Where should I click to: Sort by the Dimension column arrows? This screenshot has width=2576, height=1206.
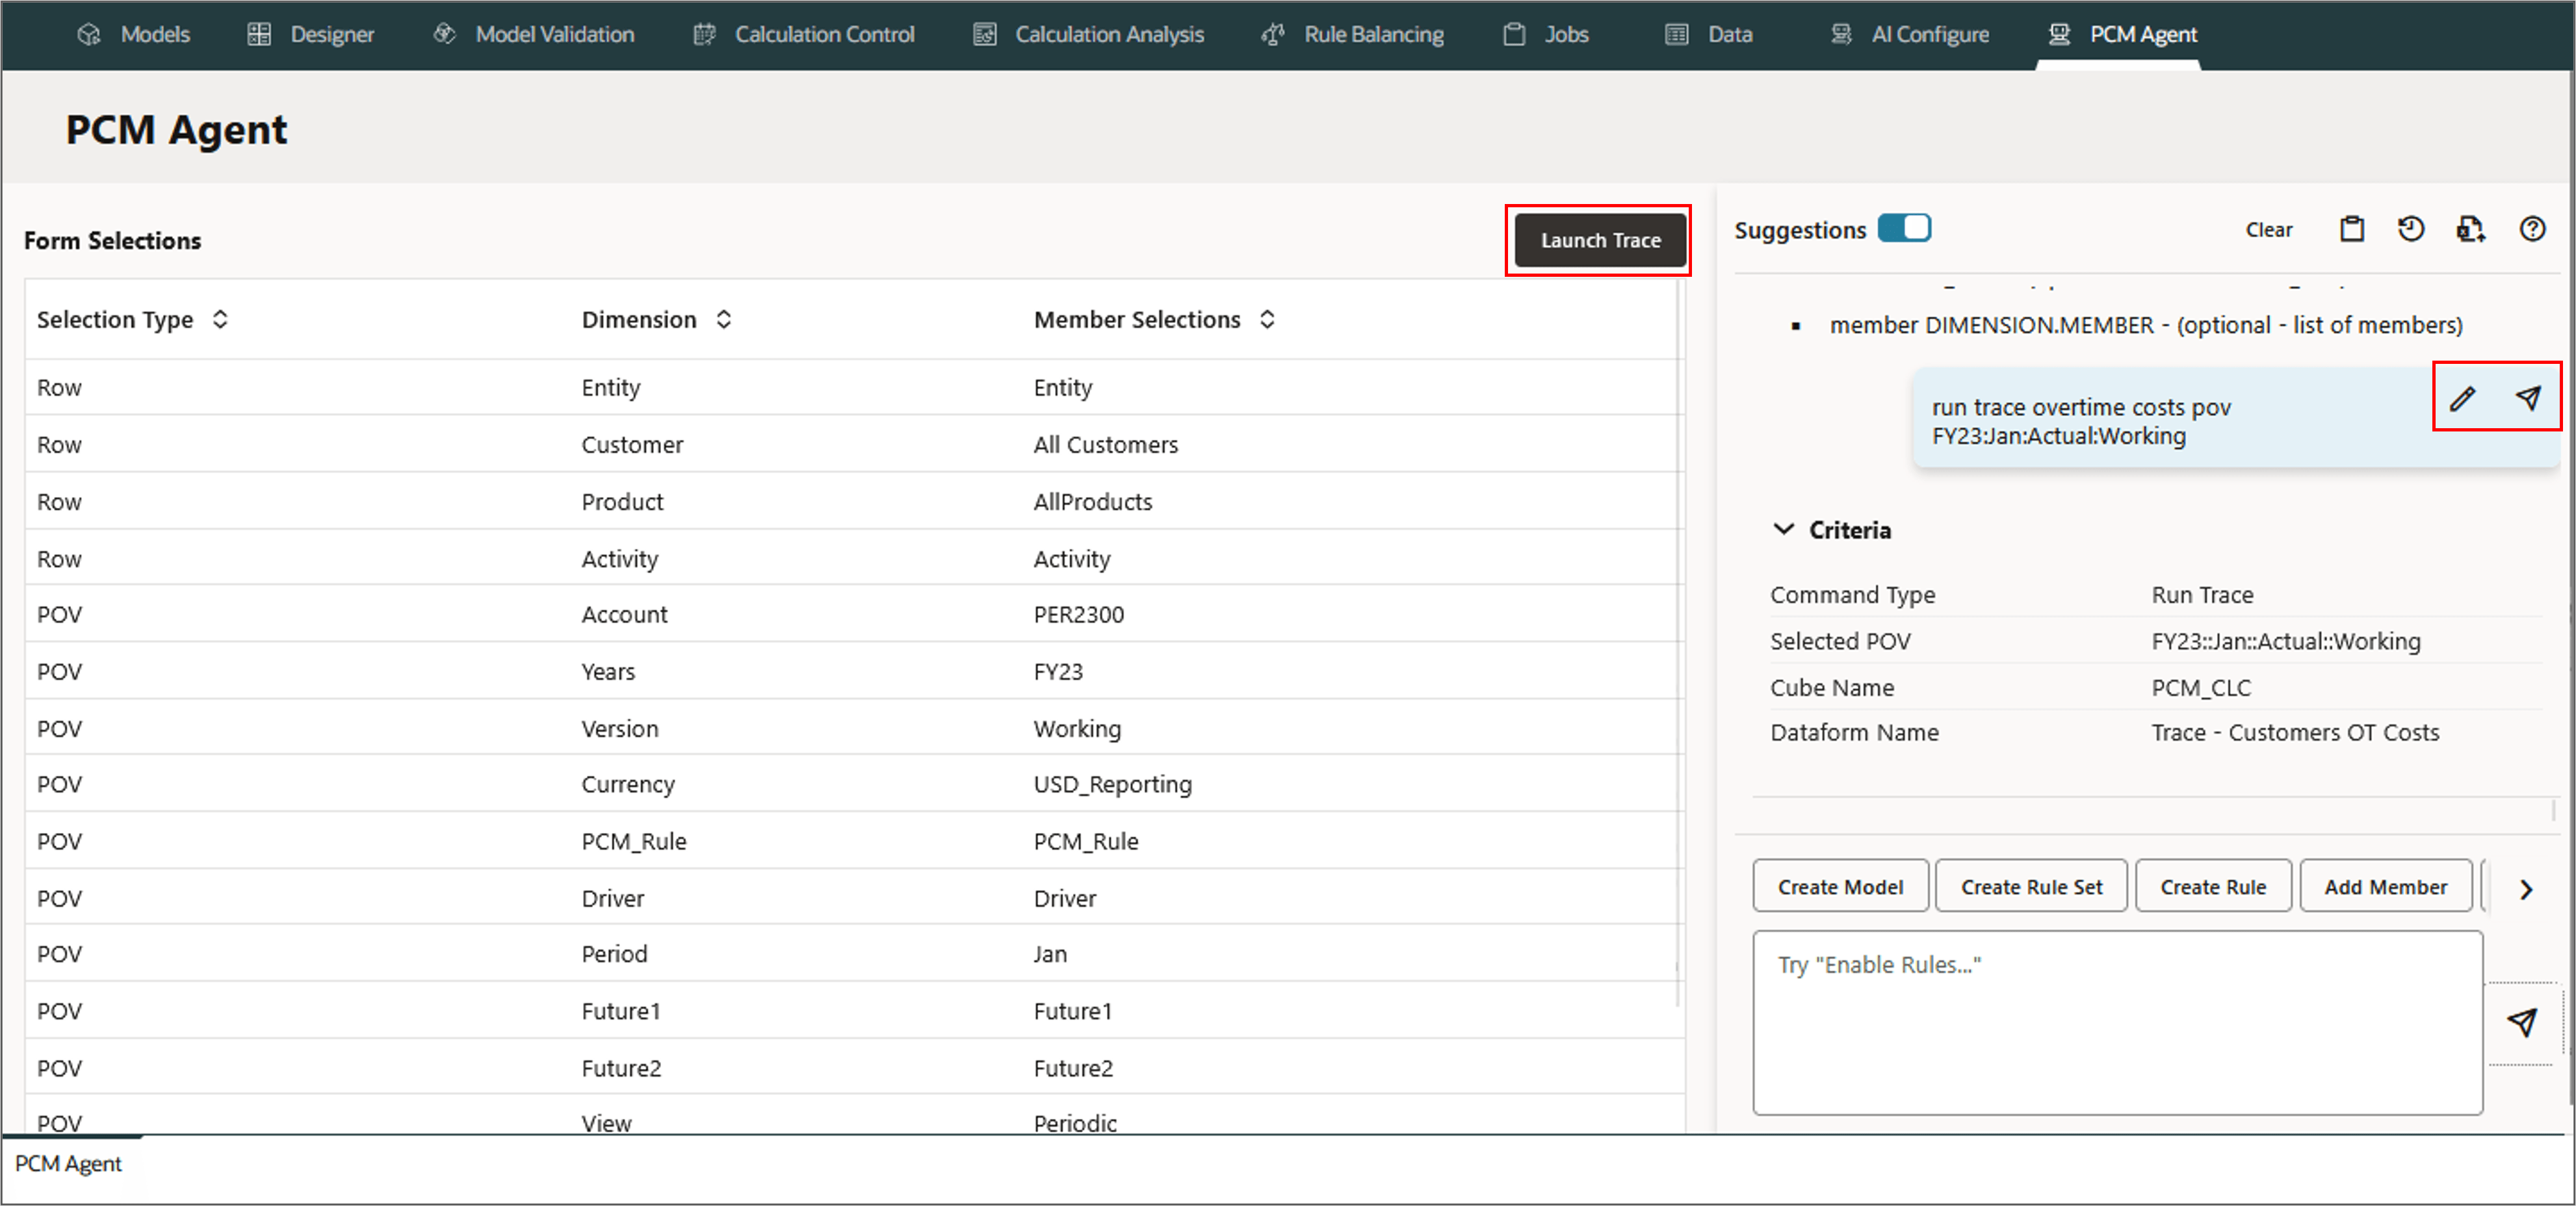[724, 319]
